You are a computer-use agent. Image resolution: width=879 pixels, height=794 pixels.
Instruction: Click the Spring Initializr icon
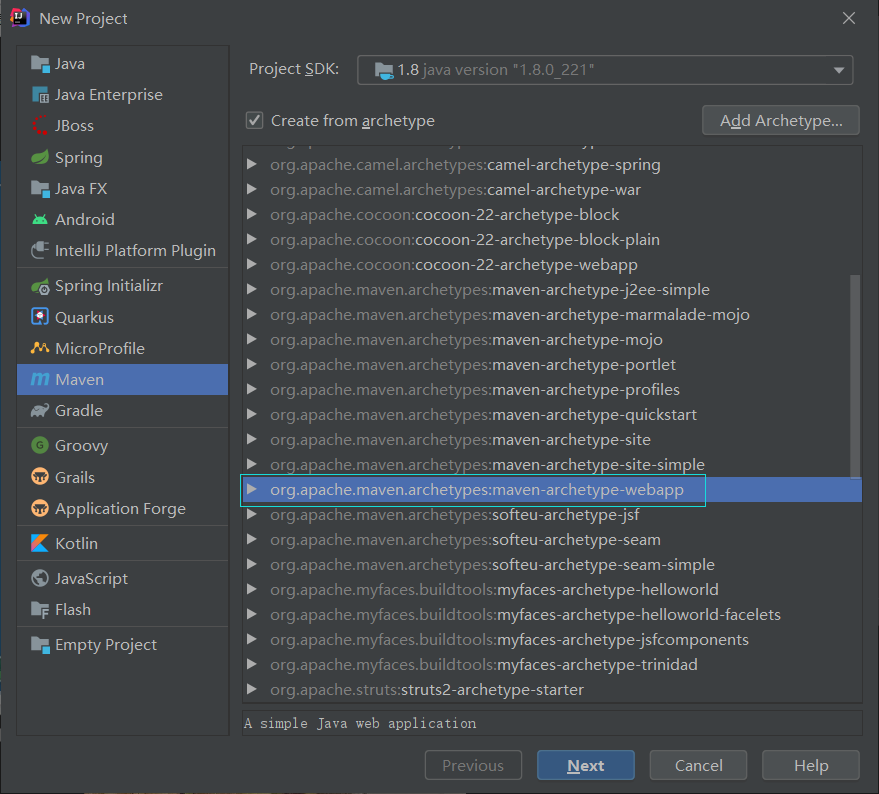pyautogui.click(x=40, y=287)
